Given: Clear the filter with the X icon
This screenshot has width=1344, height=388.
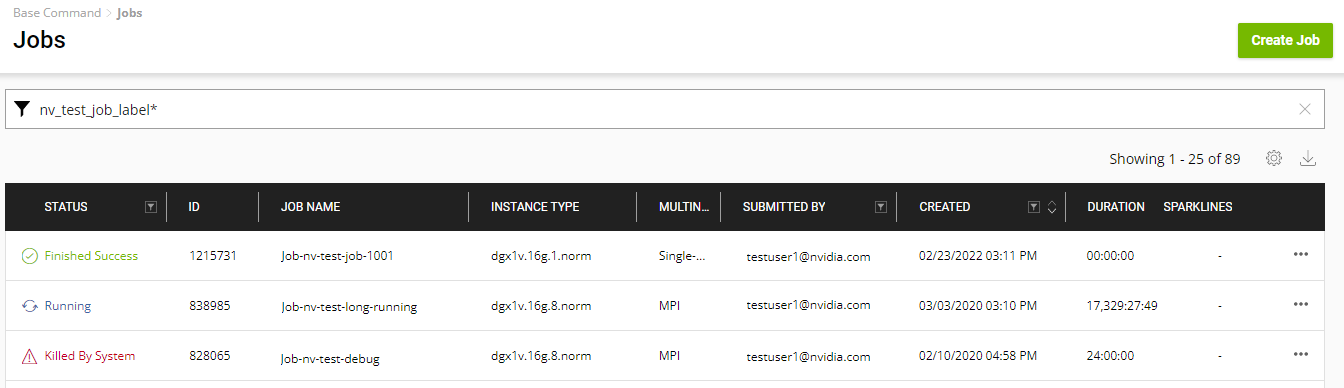Looking at the screenshot, I should point(1305,109).
